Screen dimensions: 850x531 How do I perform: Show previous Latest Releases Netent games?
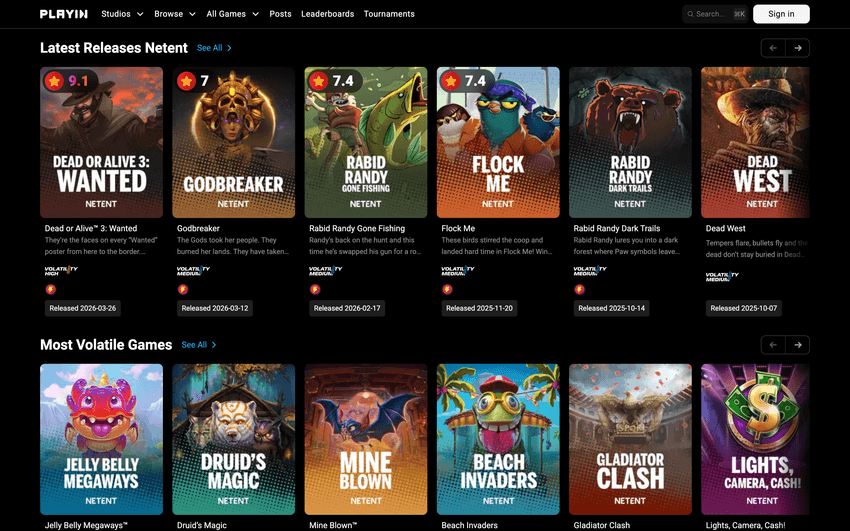(773, 48)
